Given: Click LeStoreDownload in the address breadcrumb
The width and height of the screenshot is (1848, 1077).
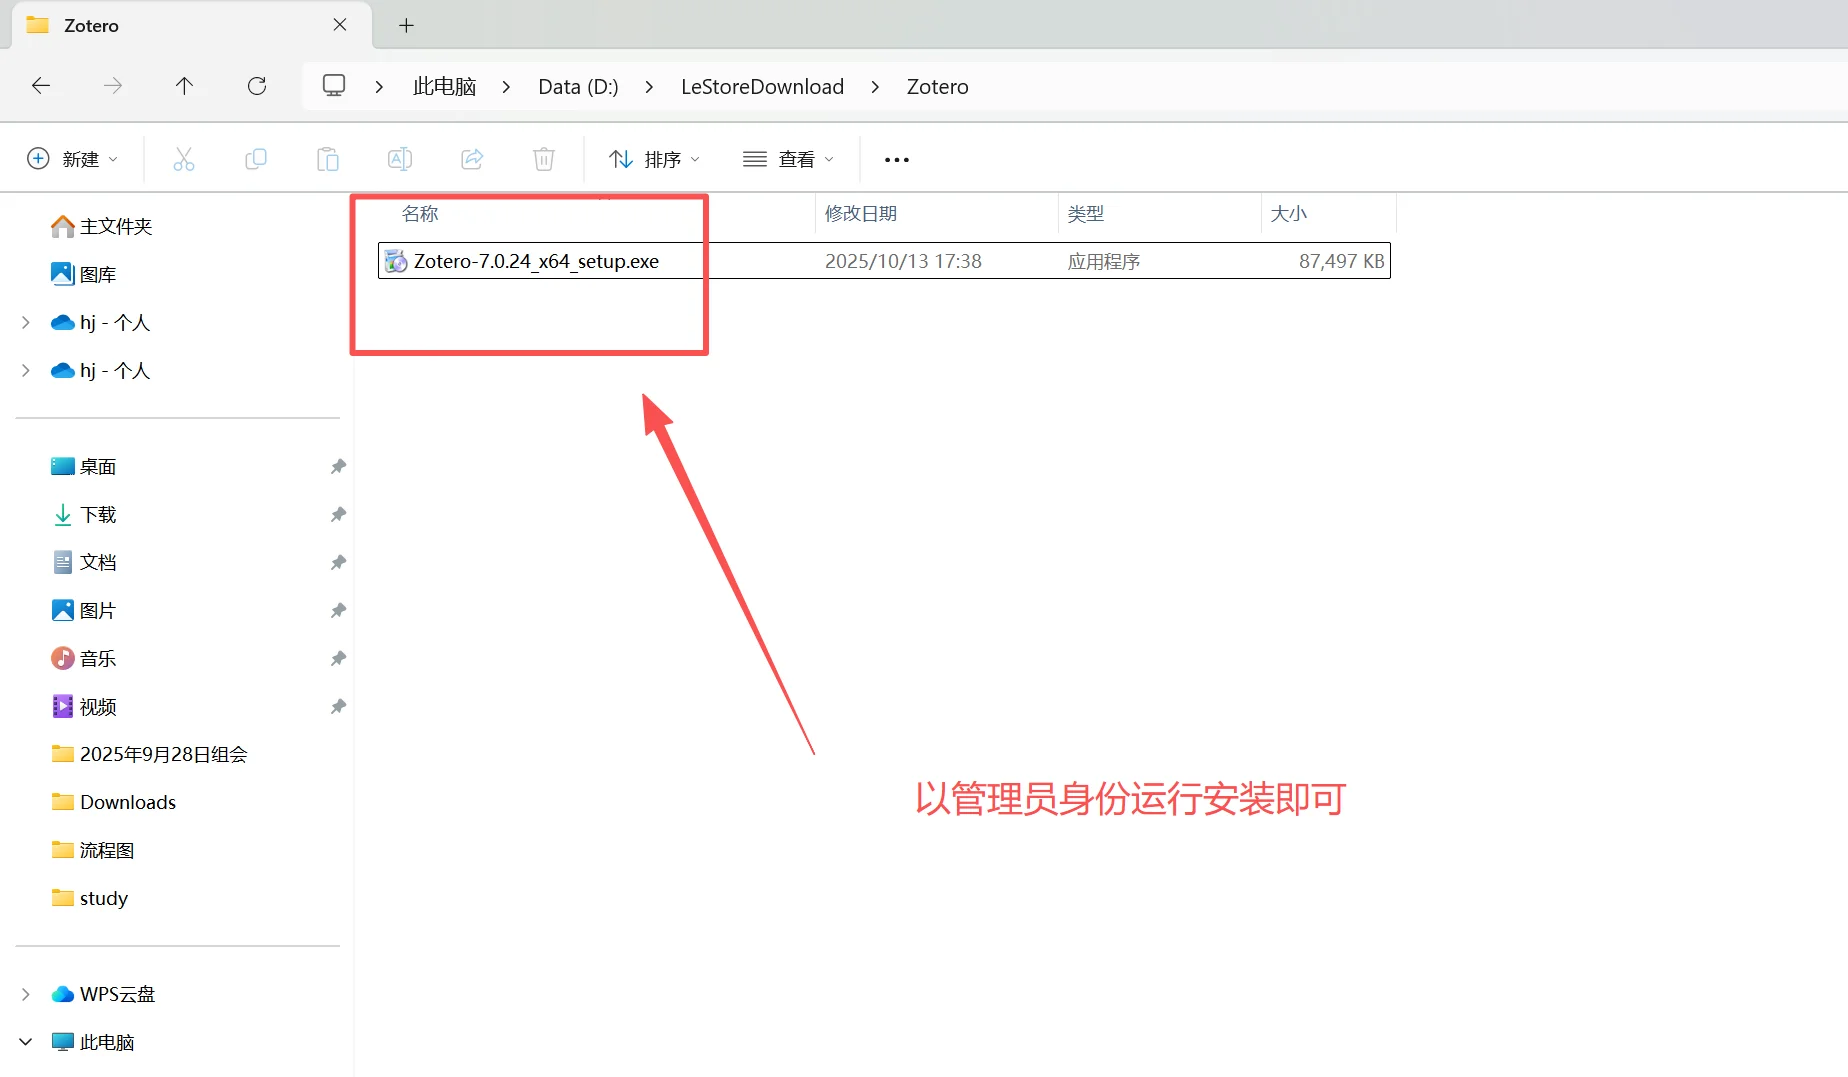Looking at the screenshot, I should (x=762, y=87).
